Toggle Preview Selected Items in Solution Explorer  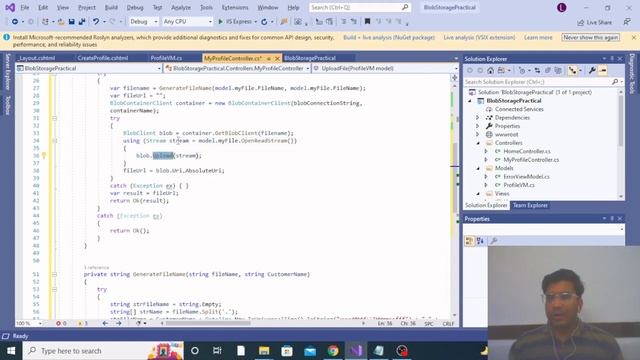pyautogui.click(x=603, y=71)
